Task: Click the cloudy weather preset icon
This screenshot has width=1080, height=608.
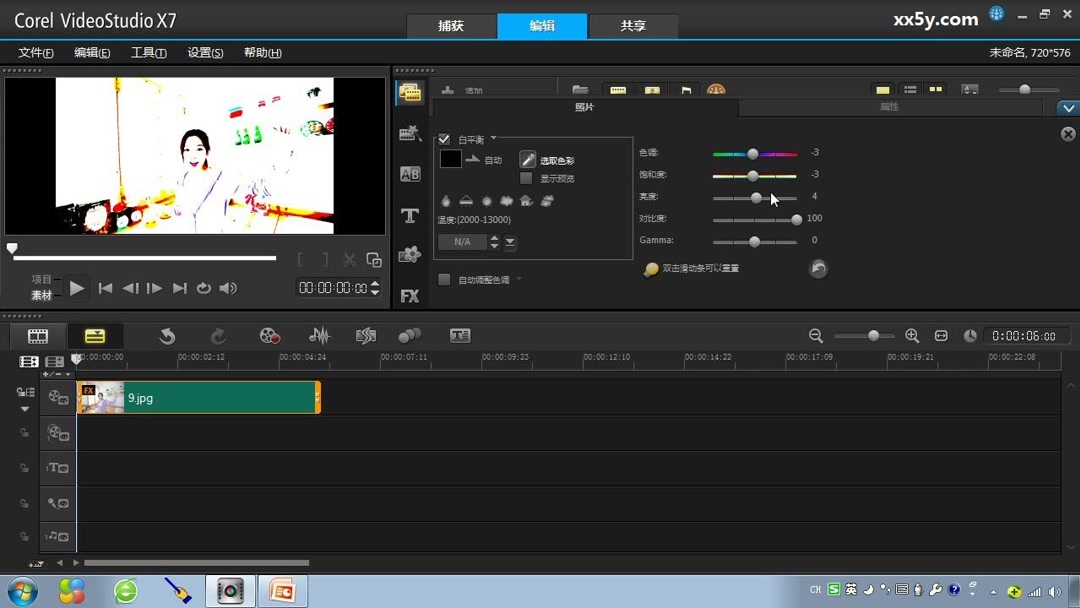Action: point(507,200)
